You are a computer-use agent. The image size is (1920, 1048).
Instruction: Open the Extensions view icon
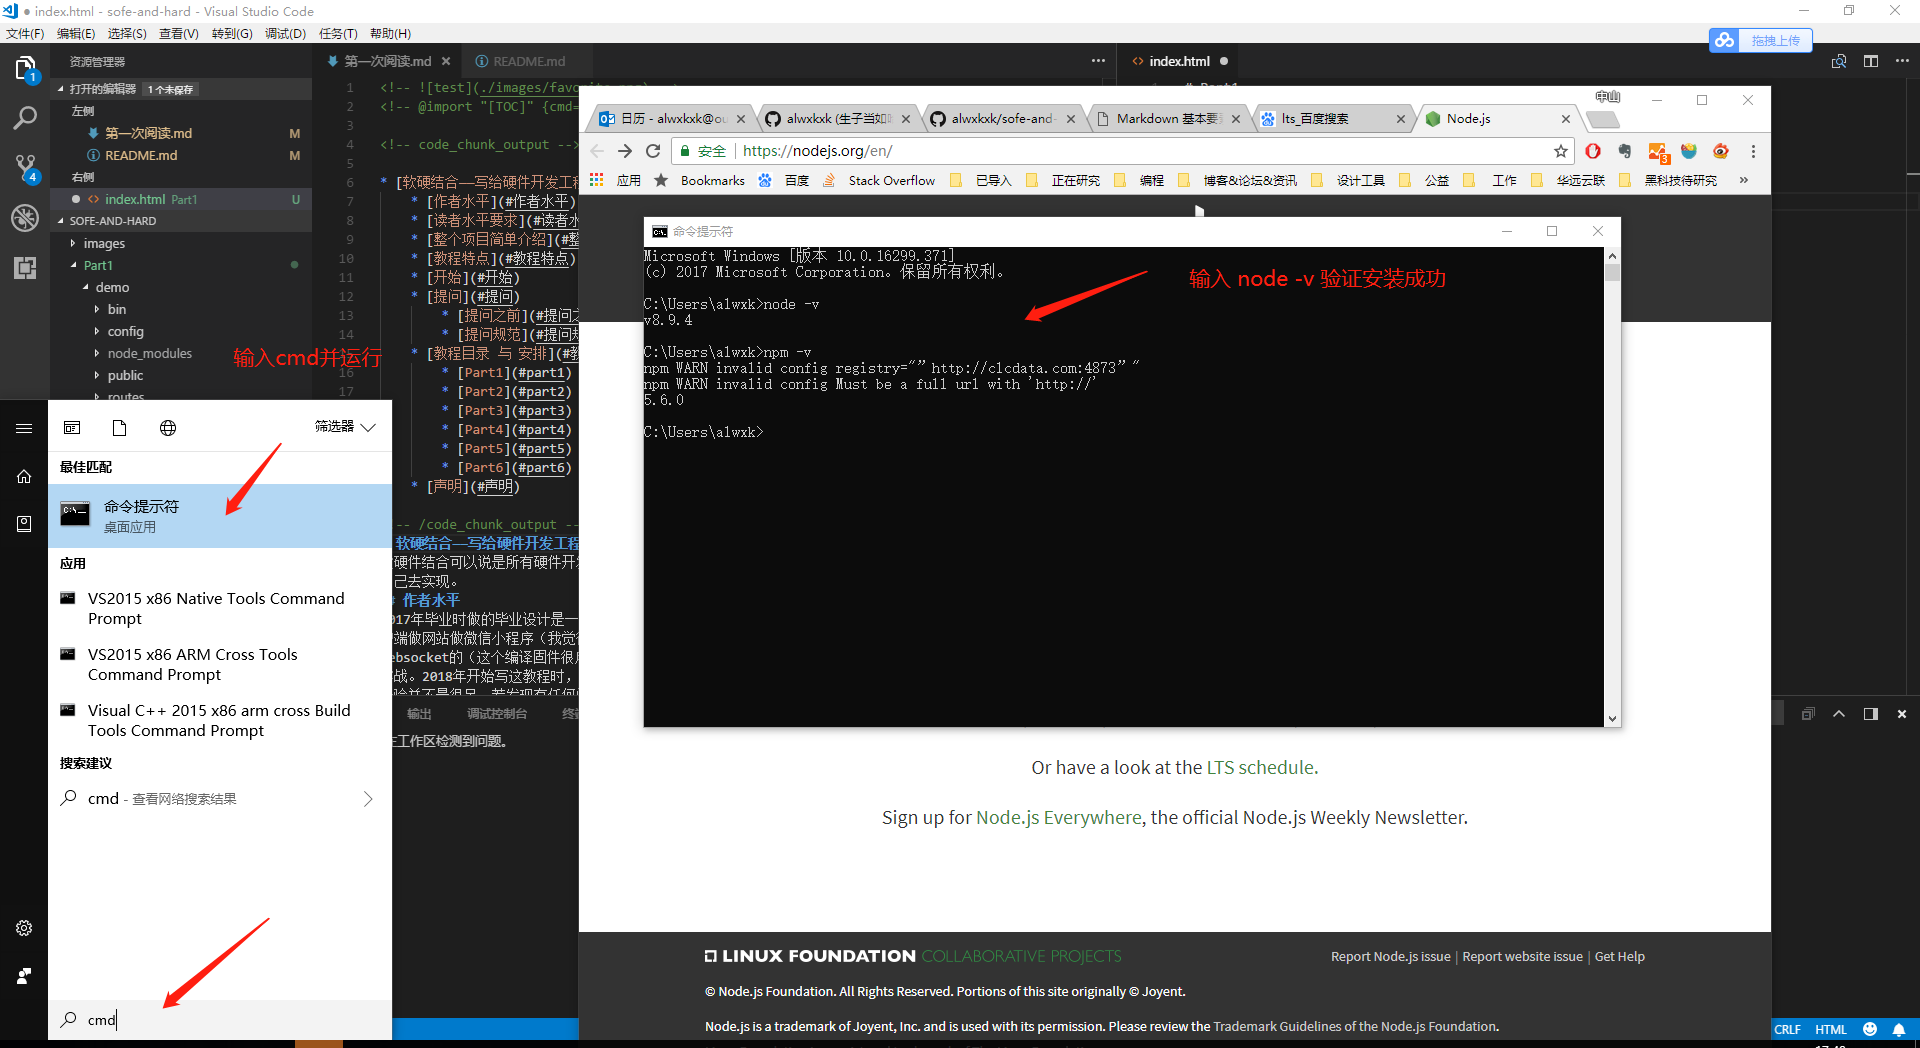tap(25, 267)
